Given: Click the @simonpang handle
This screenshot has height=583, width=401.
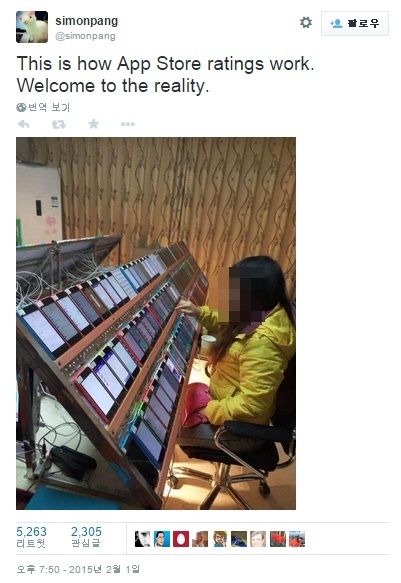Looking at the screenshot, I should [x=85, y=36].
